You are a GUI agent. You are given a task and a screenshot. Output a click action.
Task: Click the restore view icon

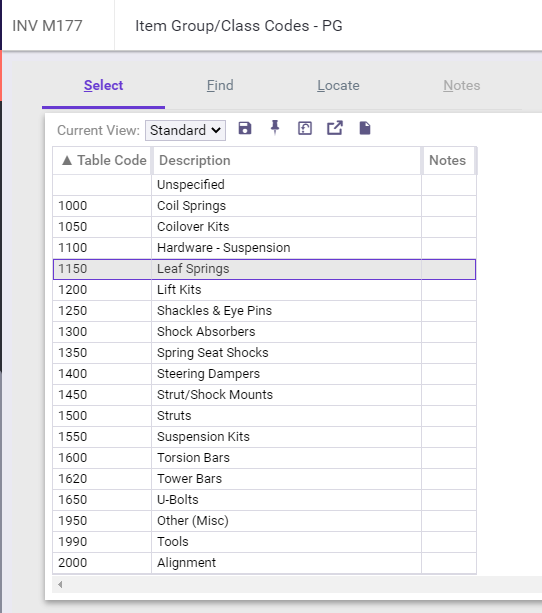click(305, 128)
